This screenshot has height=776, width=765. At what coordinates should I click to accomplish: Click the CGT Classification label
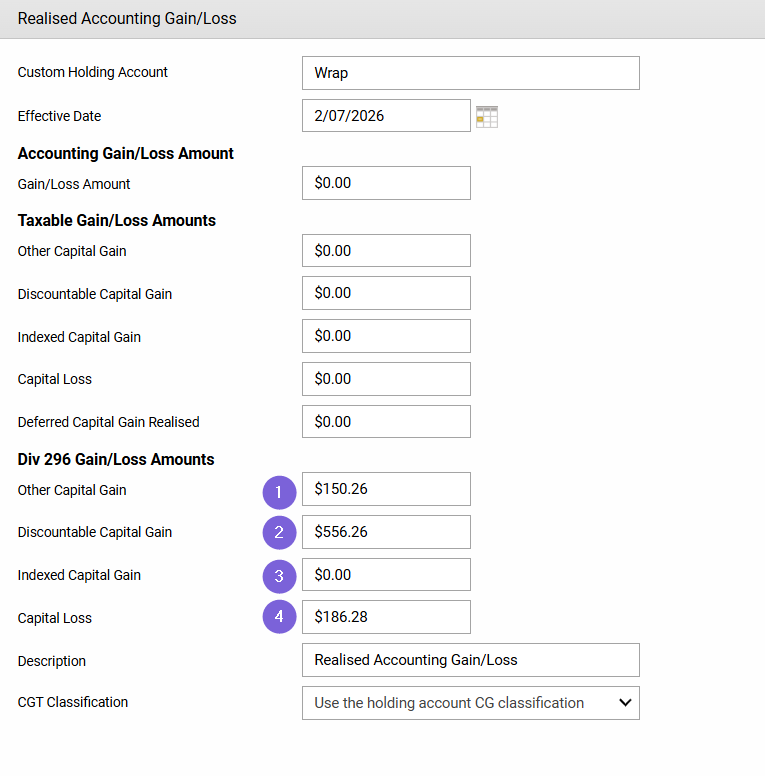(73, 702)
